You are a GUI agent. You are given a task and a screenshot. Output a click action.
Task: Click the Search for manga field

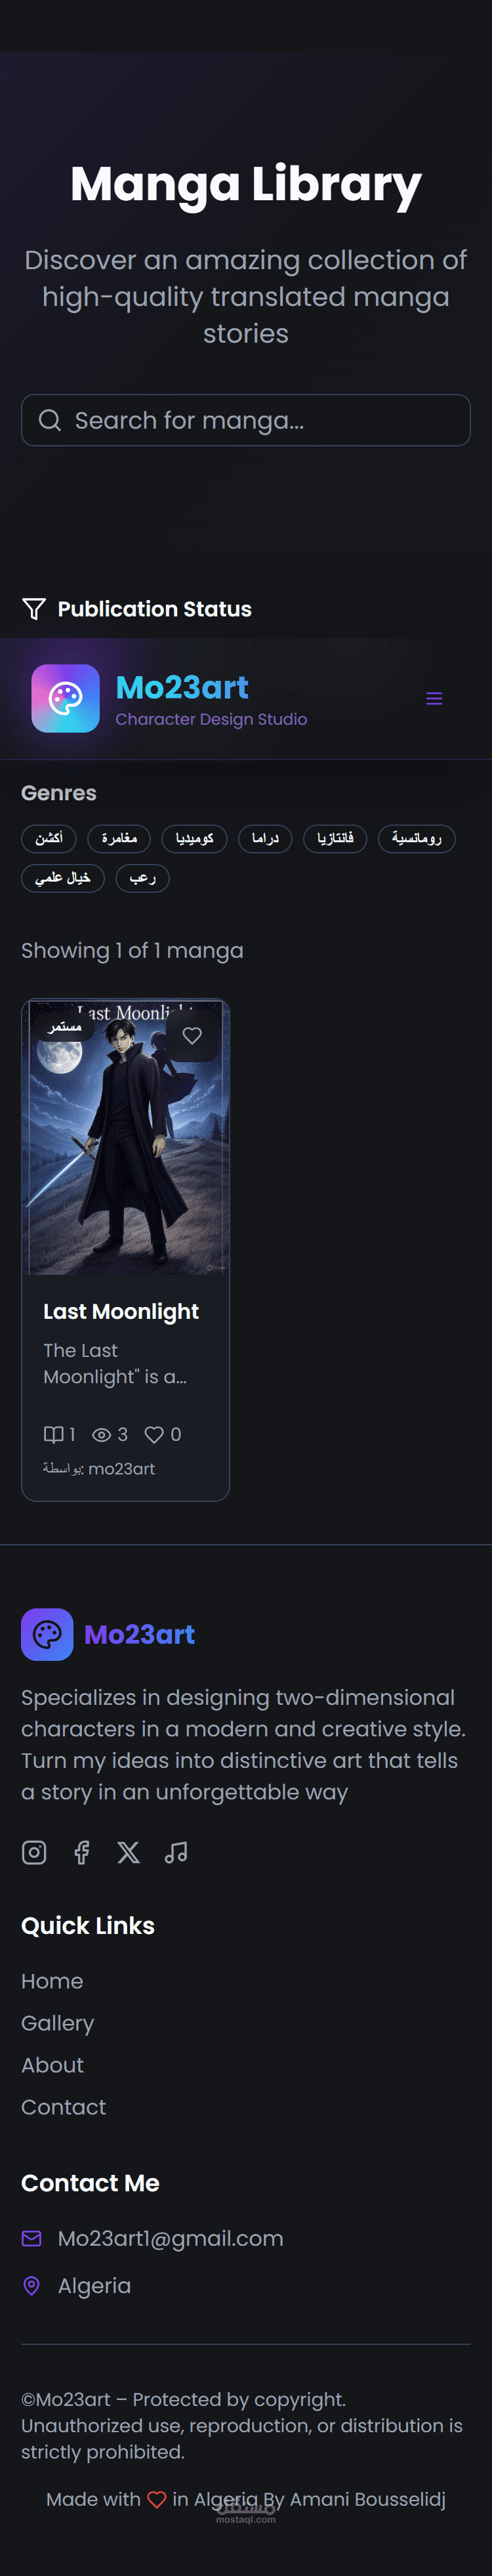[x=246, y=420]
